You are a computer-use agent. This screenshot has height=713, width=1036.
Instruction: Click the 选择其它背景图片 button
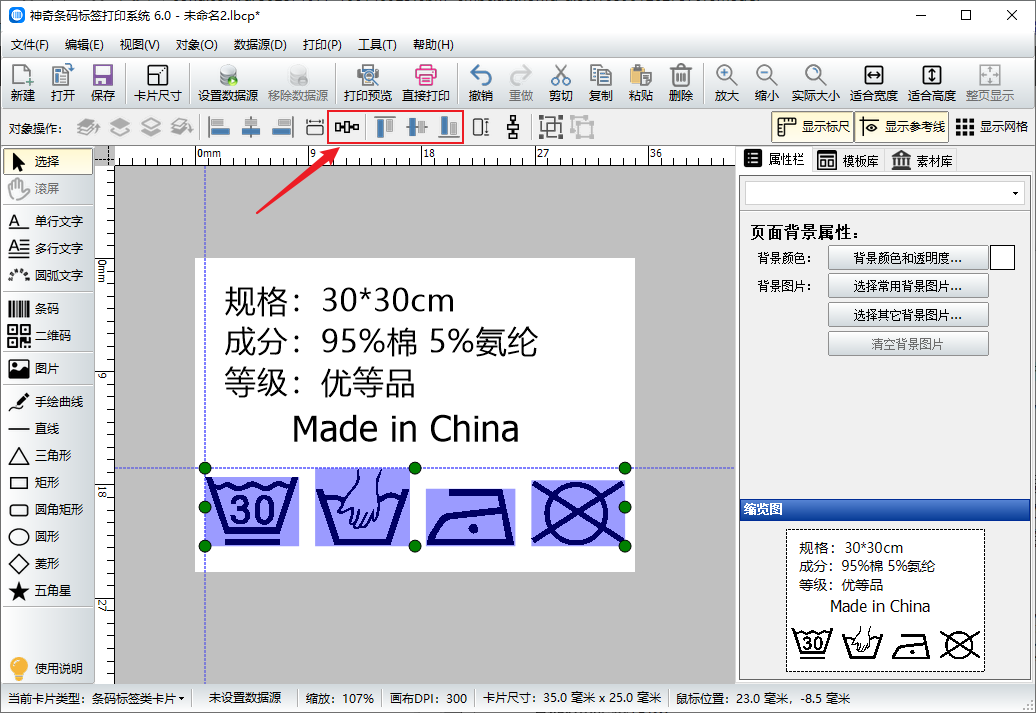[x=908, y=315]
